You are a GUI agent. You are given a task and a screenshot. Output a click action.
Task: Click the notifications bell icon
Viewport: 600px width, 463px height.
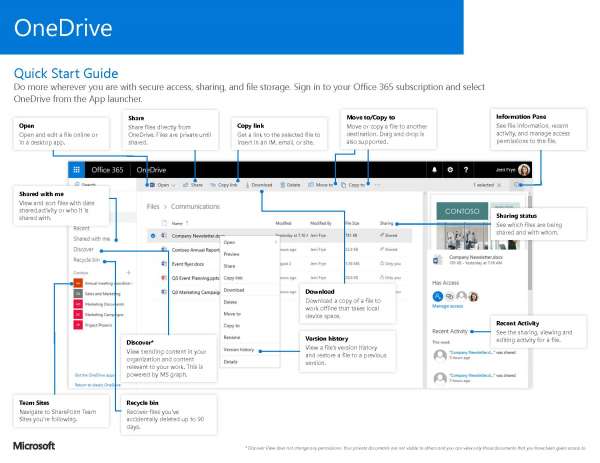click(436, 171)
